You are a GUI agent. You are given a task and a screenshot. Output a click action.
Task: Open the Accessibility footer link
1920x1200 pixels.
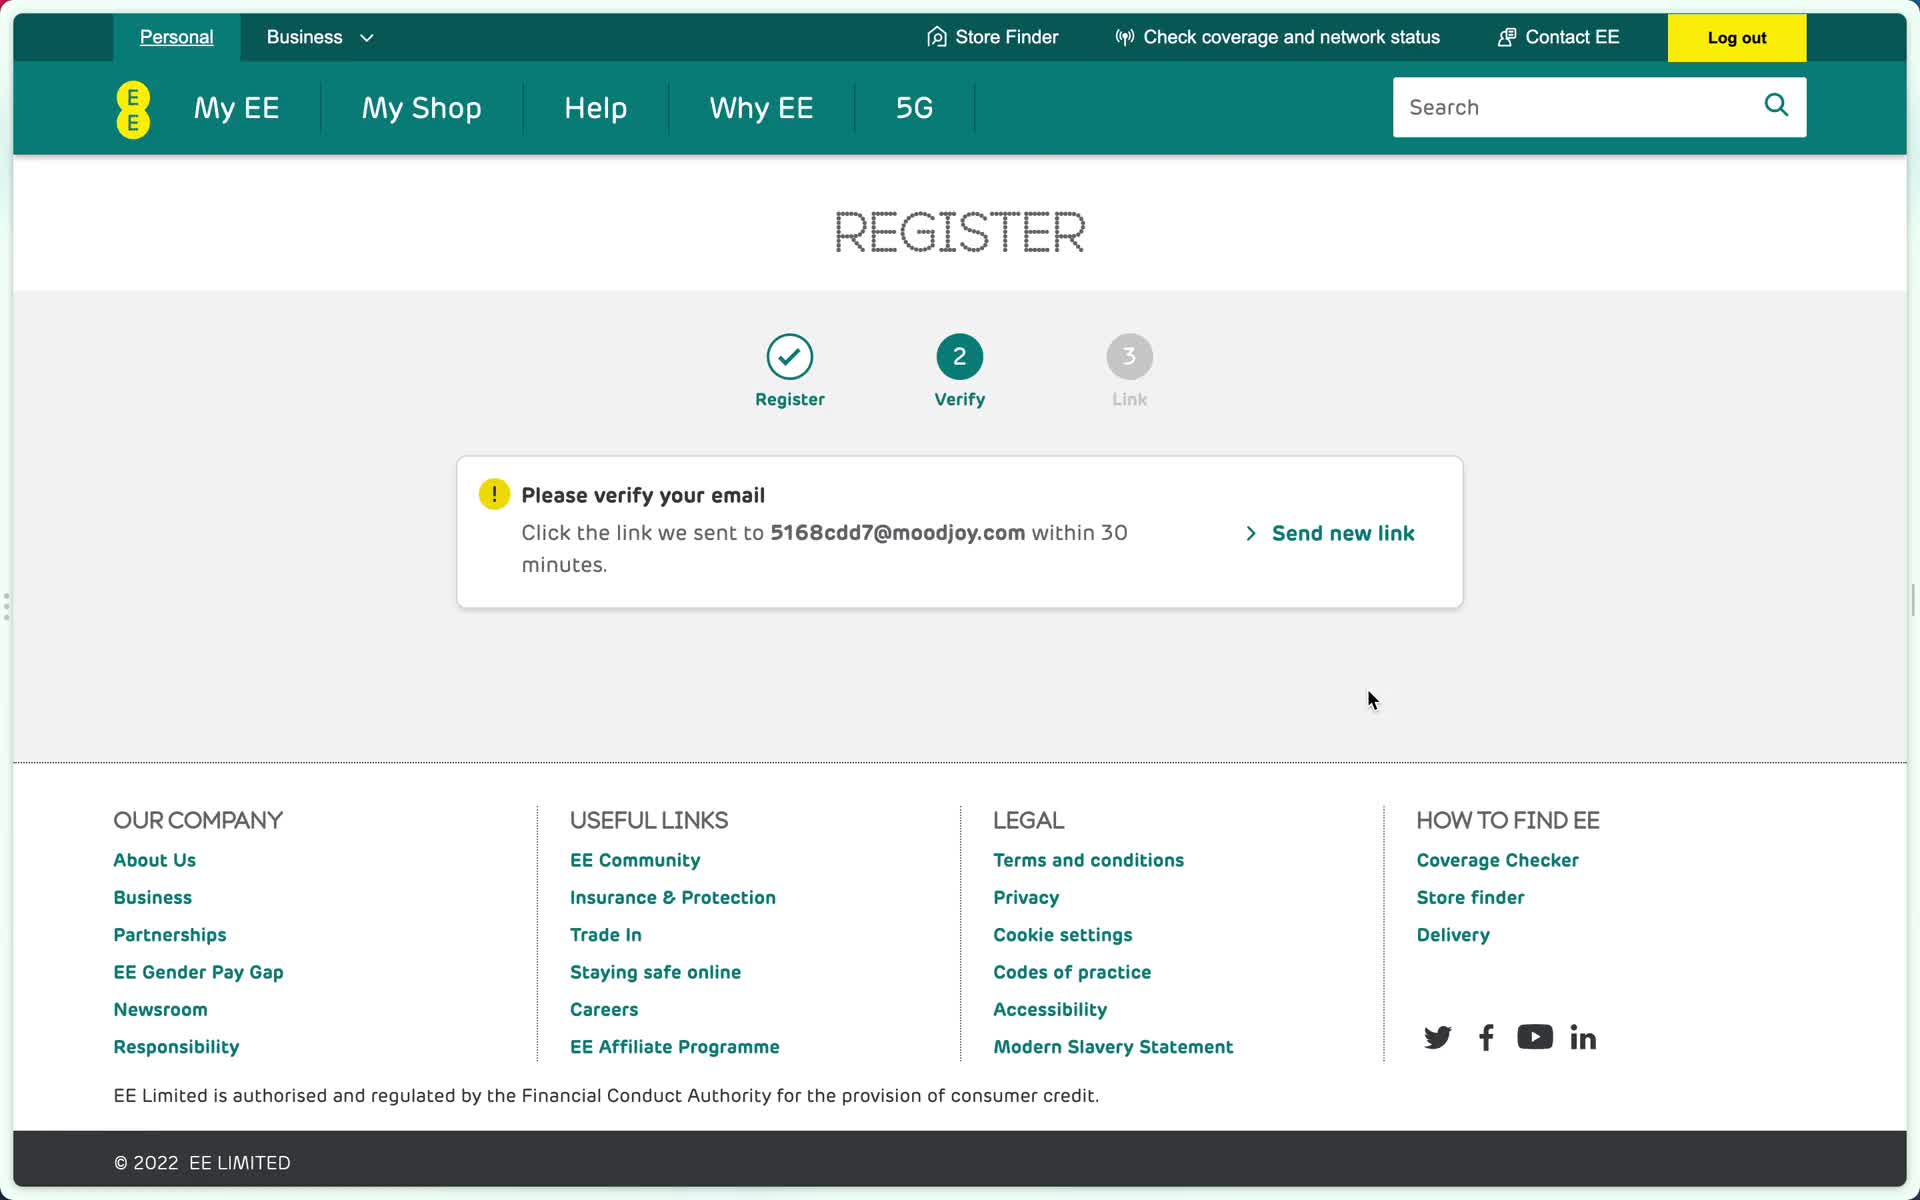1050,1009
